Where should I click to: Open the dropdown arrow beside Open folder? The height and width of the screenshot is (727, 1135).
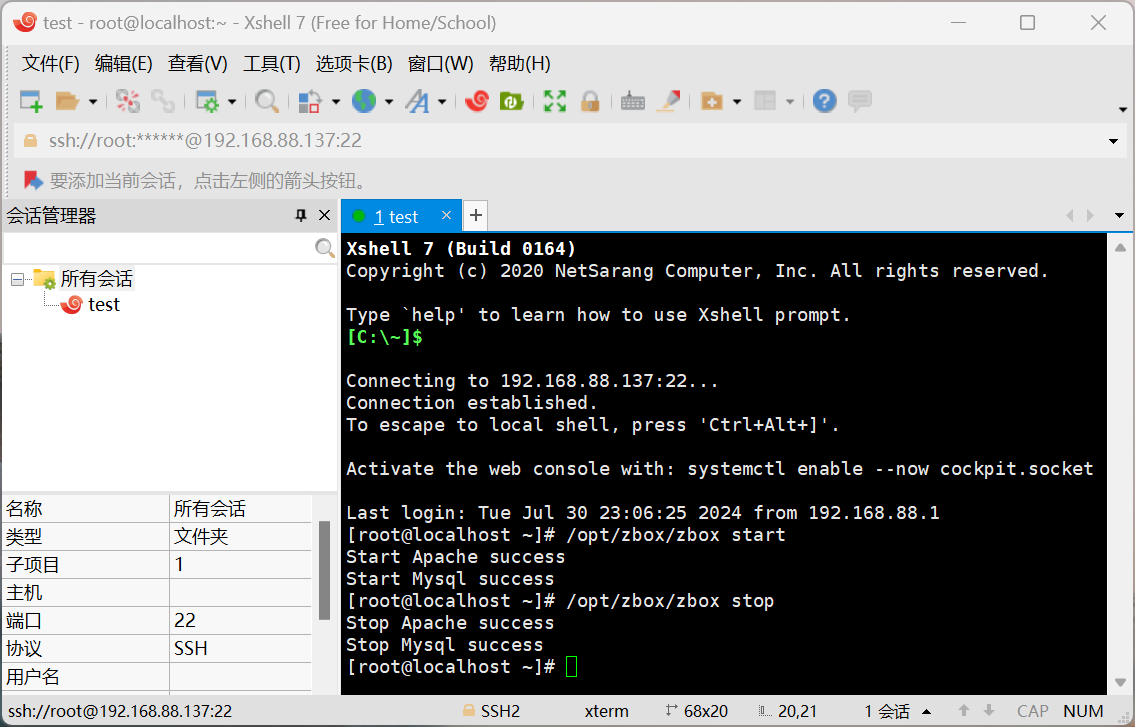click(93, 102)
